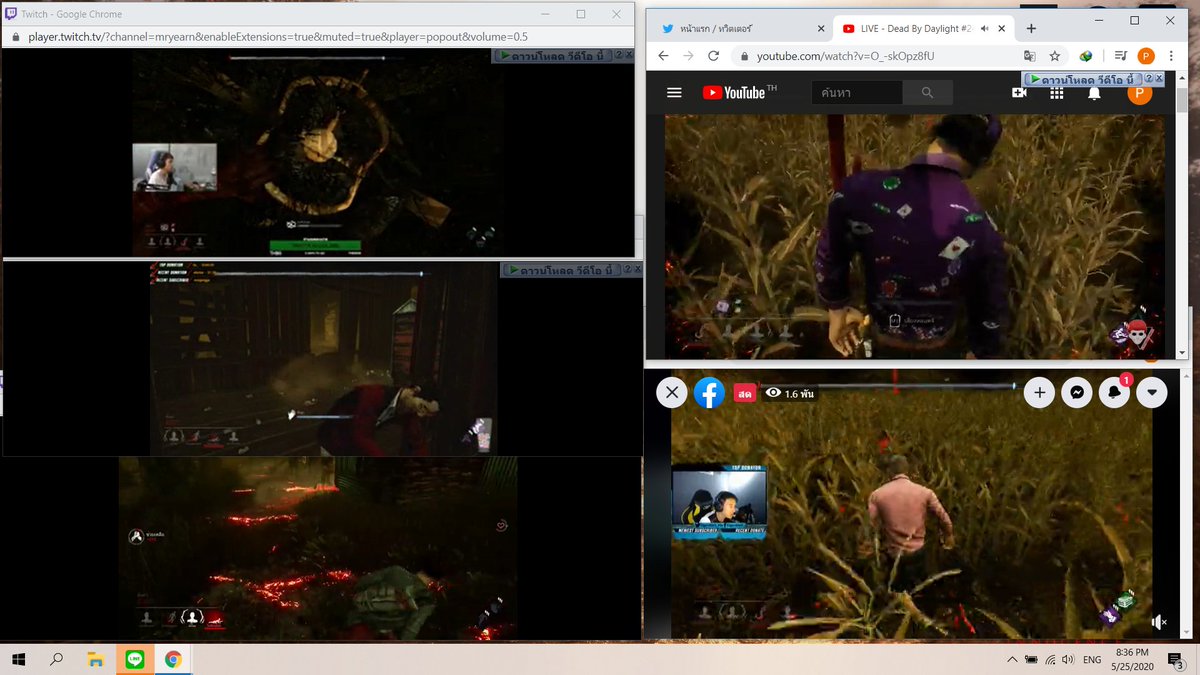Open the YouTube apps grid
Viewport: 1200px width, 675px height.
(1056, 92)
